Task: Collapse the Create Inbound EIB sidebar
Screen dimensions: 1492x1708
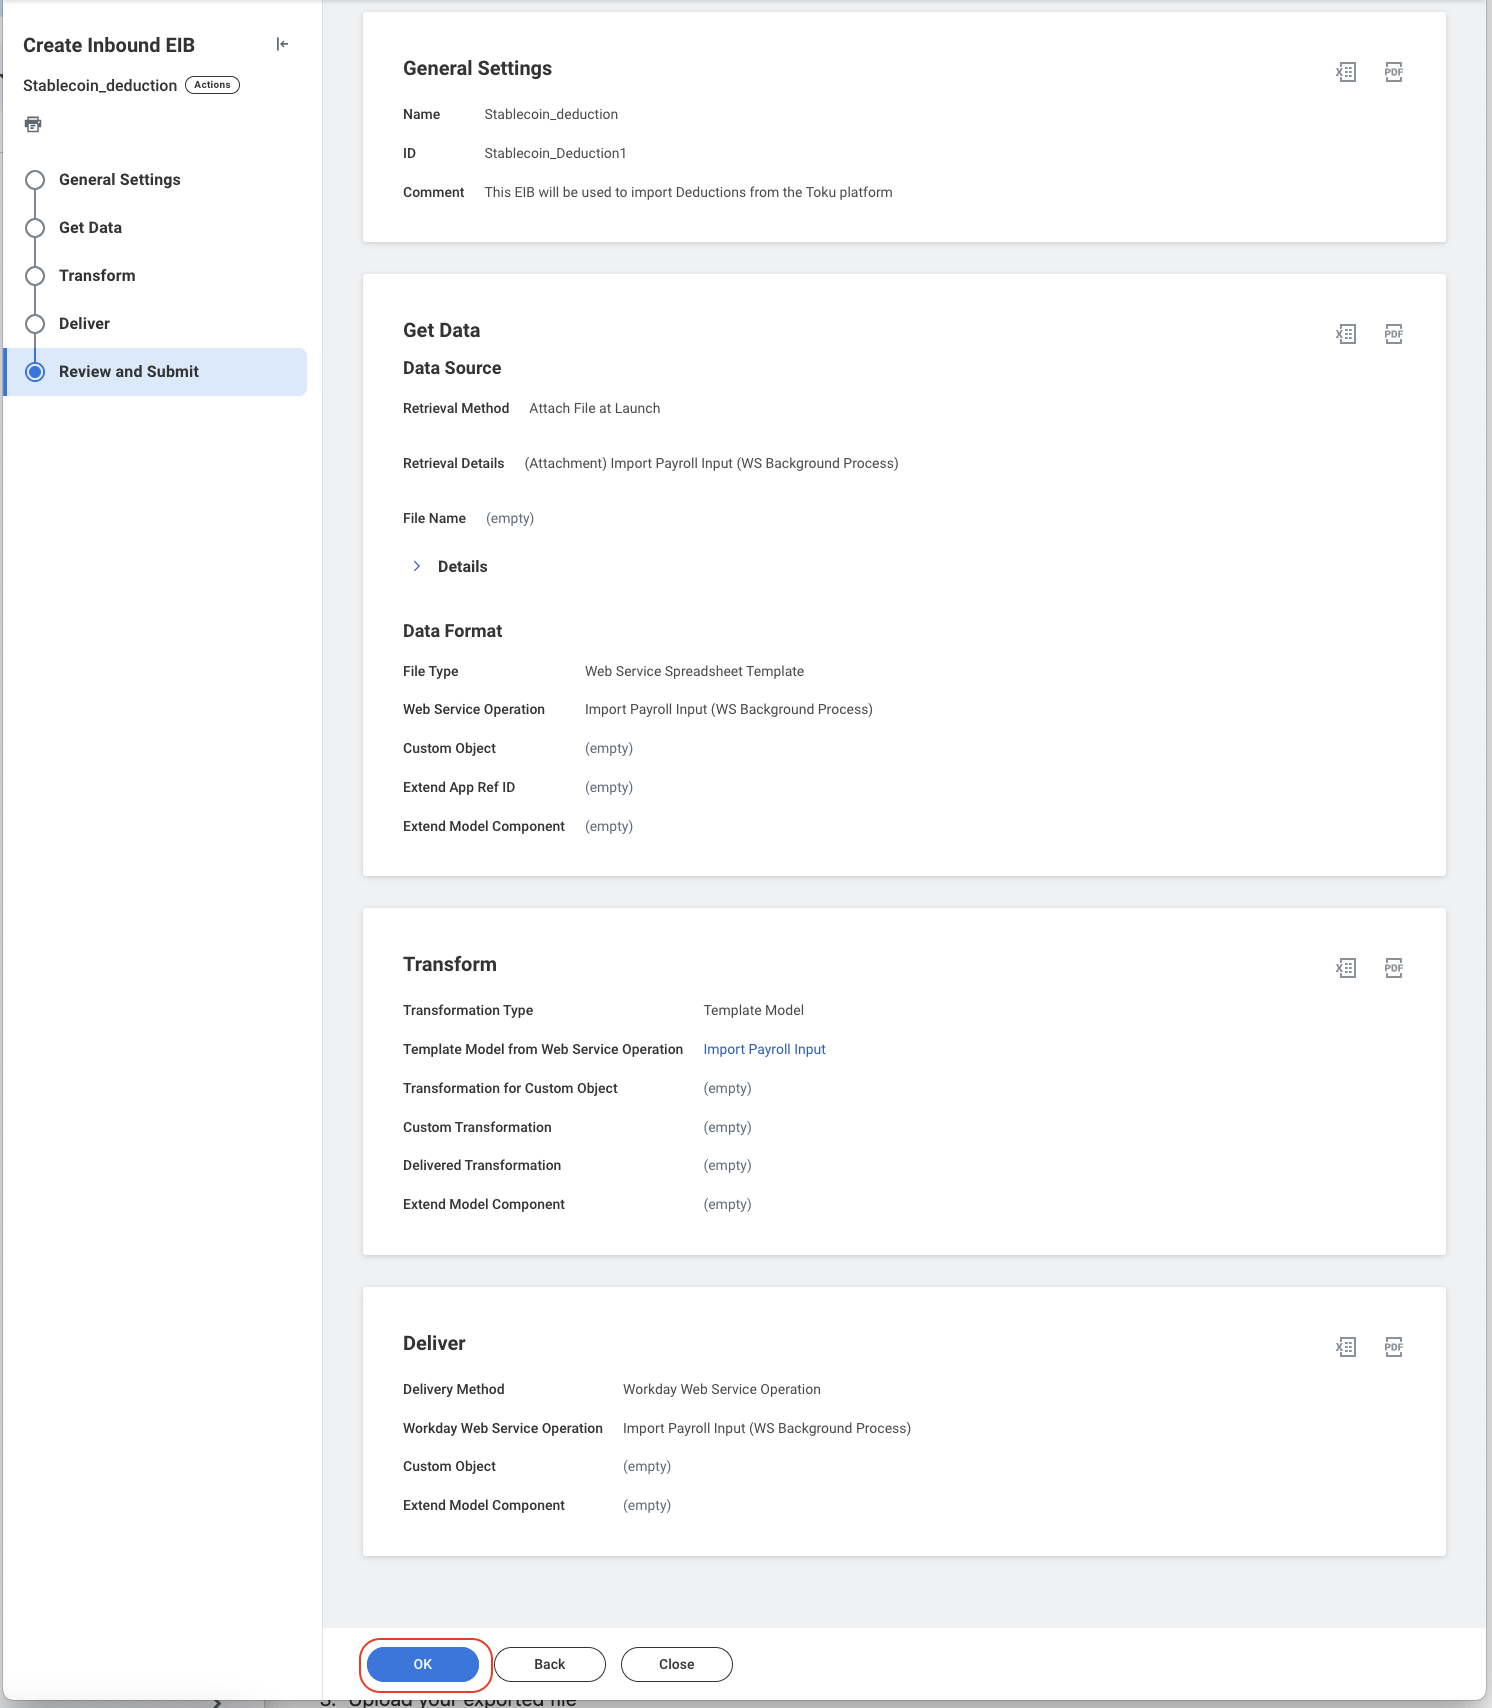Action: 282,44
